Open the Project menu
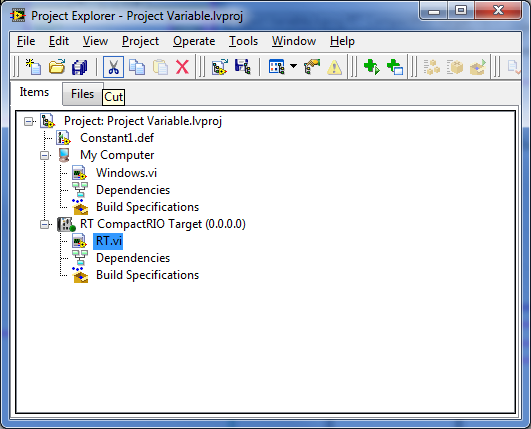This screenshot has height=429, width=531. coord(141,41)
